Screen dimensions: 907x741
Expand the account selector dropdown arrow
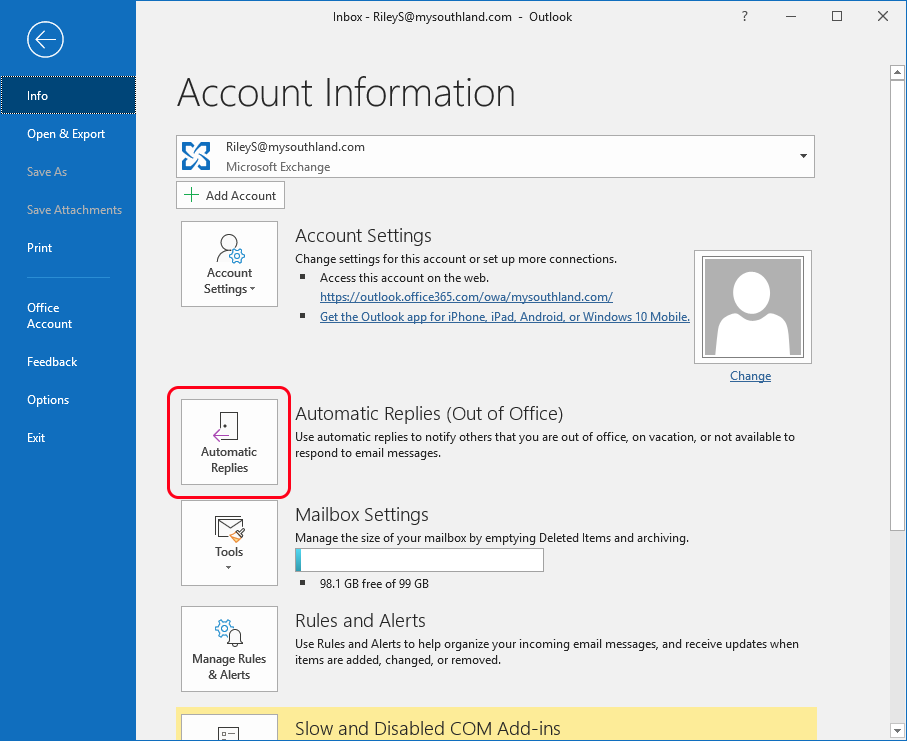click(803, 157)
